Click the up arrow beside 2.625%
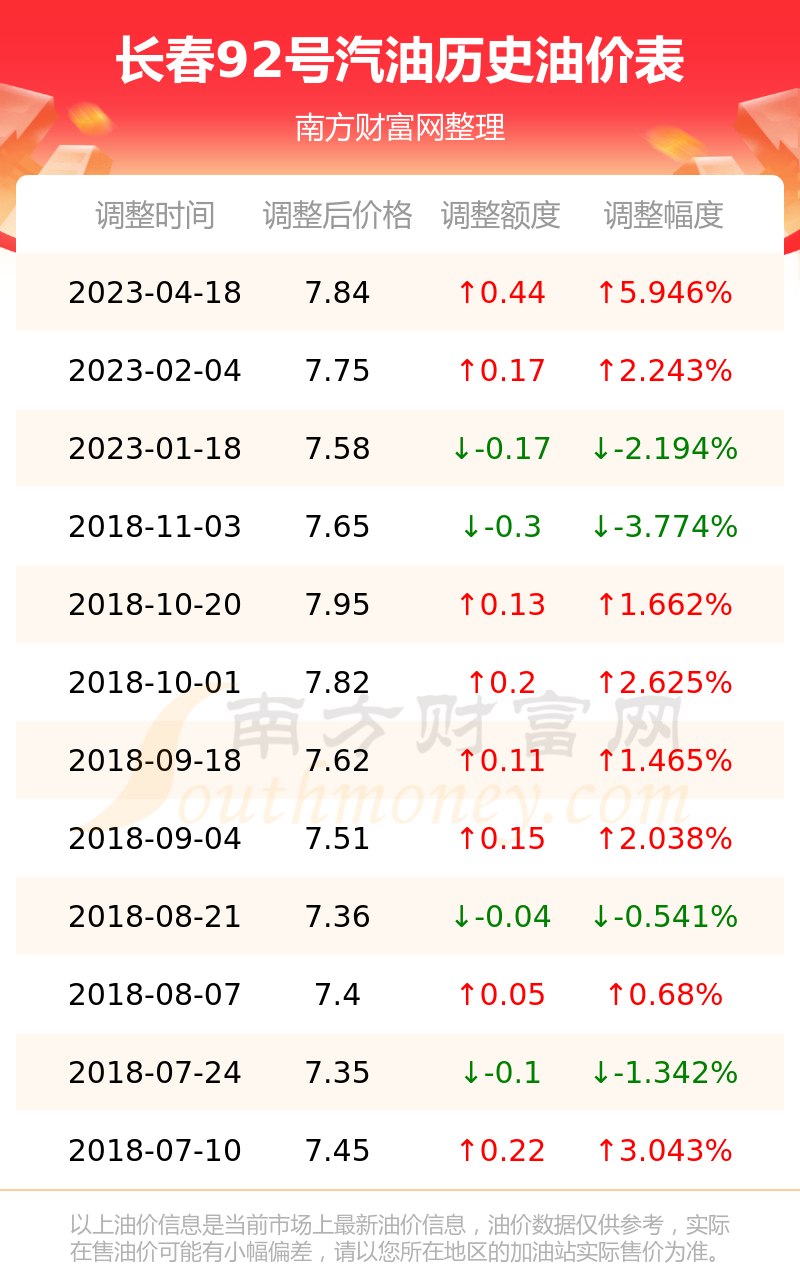 click(606, 683)
